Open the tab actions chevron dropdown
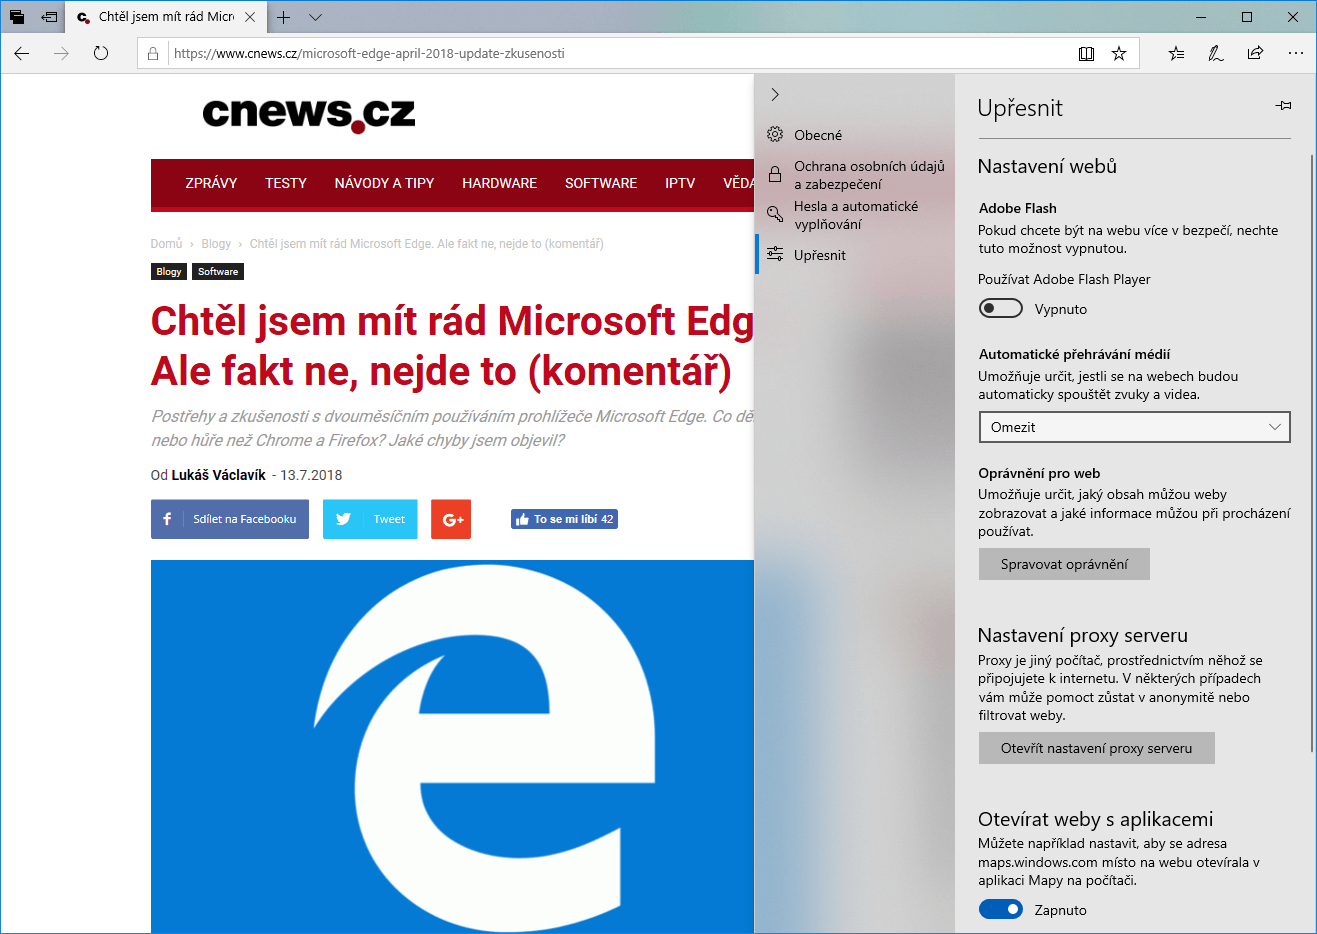The width and height of the screenshot is (1317, 934). (316, 17)
